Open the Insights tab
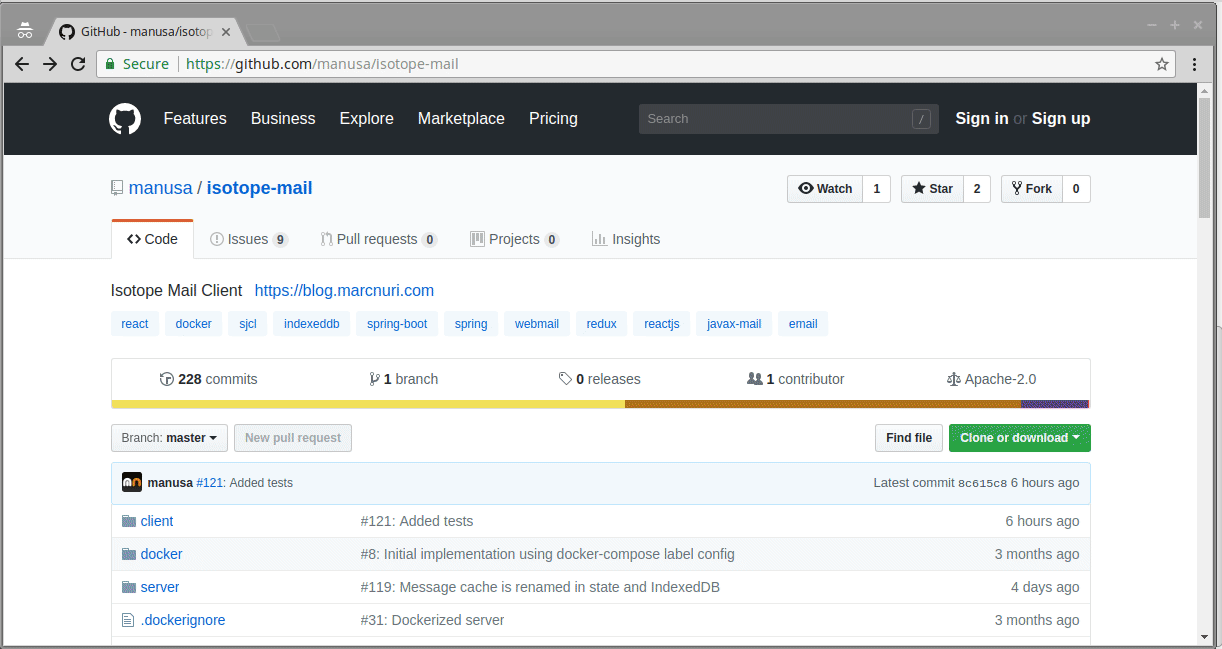 click(x=626, y=239)
